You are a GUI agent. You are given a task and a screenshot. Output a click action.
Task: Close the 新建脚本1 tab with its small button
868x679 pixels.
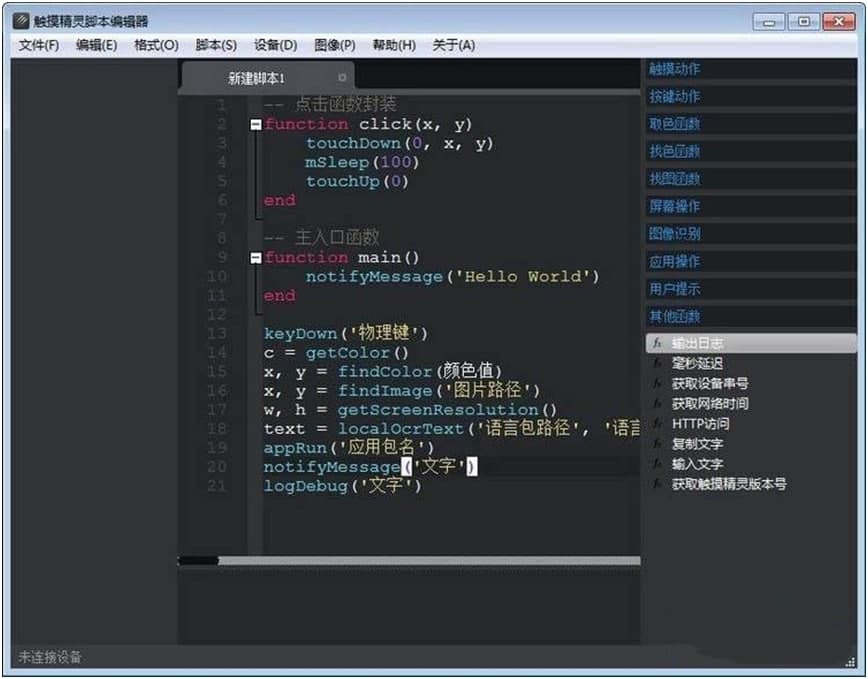pos(342,77)
